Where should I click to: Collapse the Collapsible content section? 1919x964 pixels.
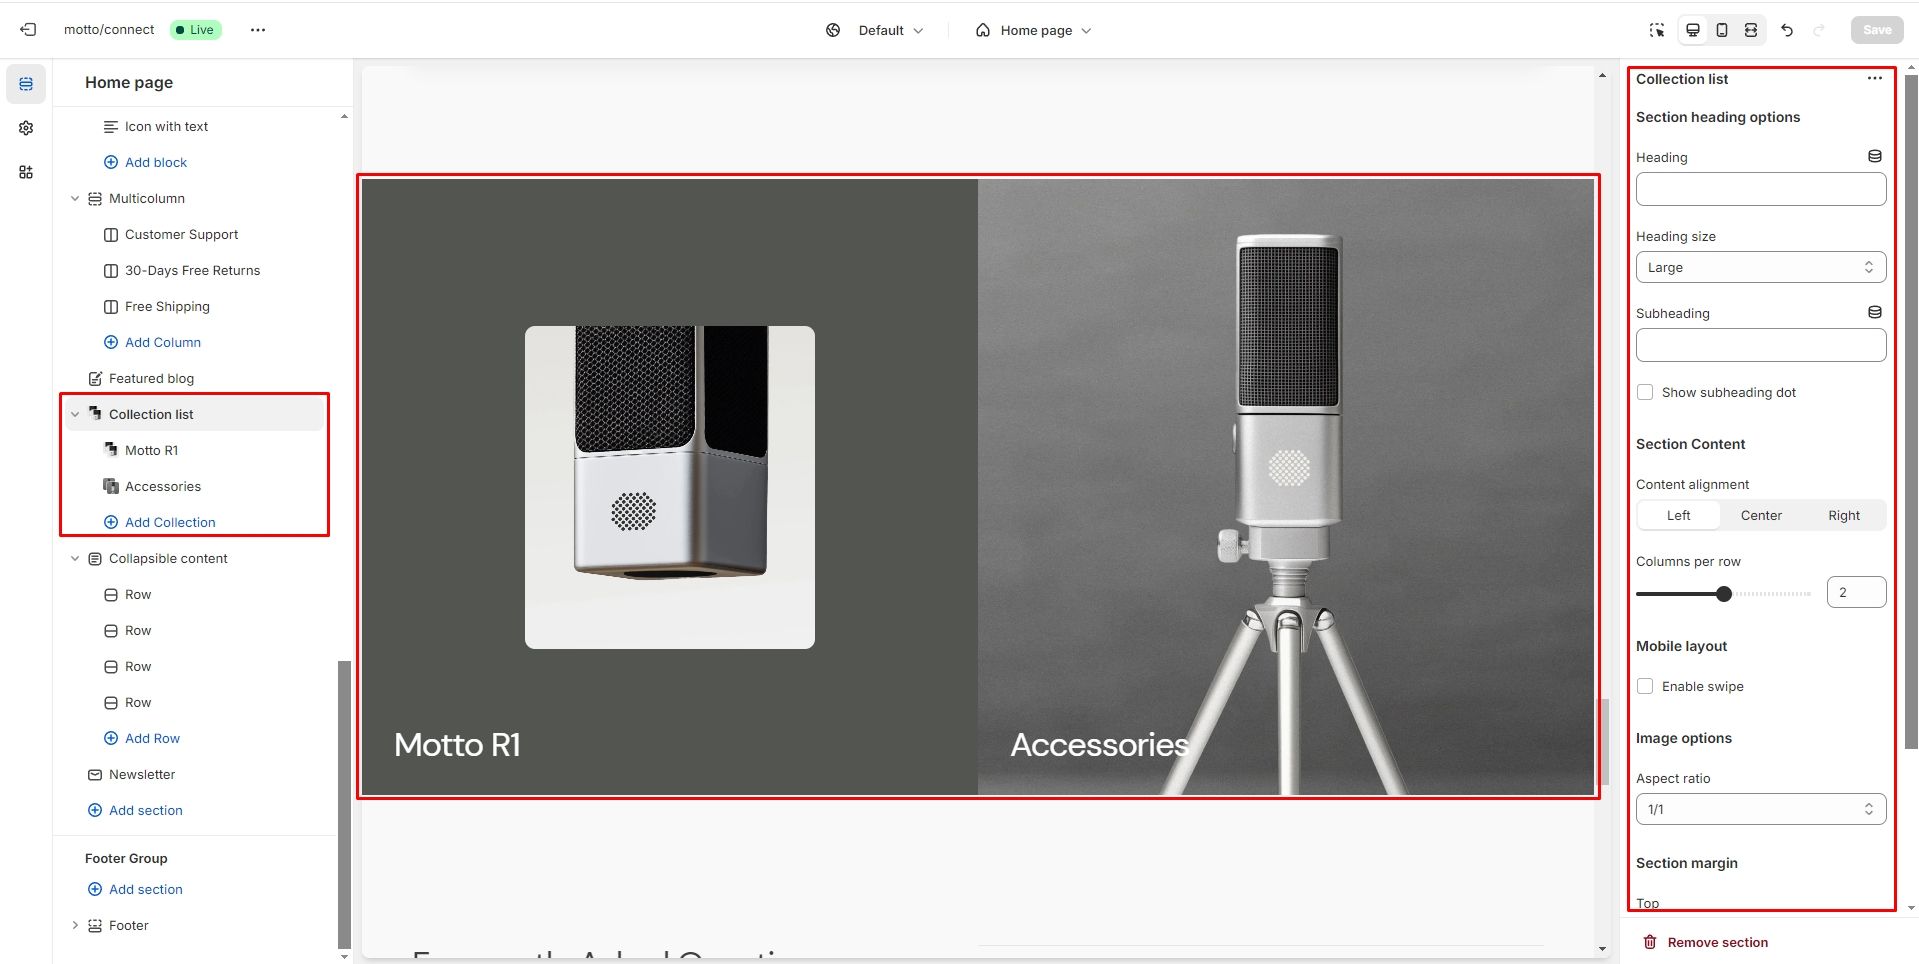tap(75, 558)
